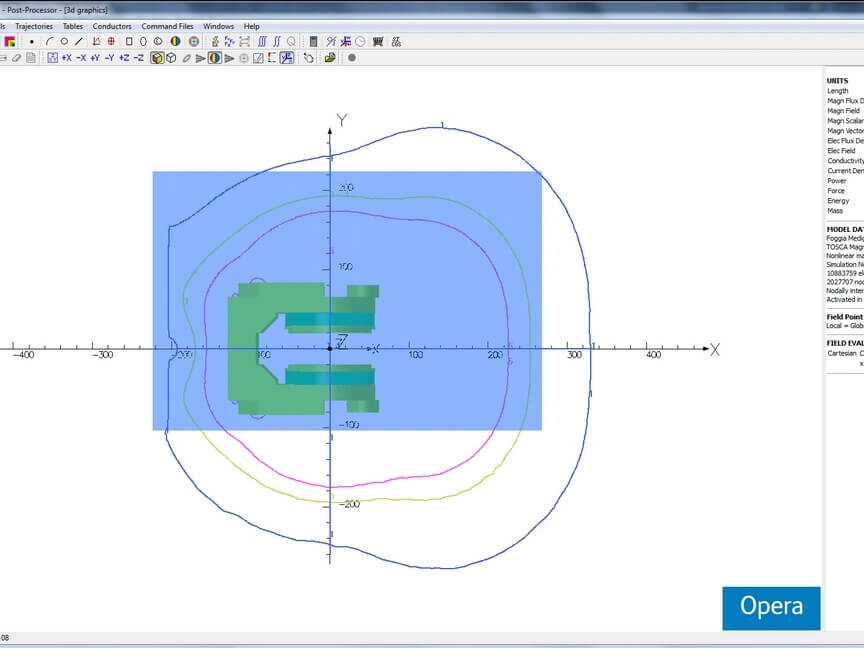Expand the Trajectories menu
Viewport: 864px width, 648px height.
pyautogui.click(x=35, y=26)
